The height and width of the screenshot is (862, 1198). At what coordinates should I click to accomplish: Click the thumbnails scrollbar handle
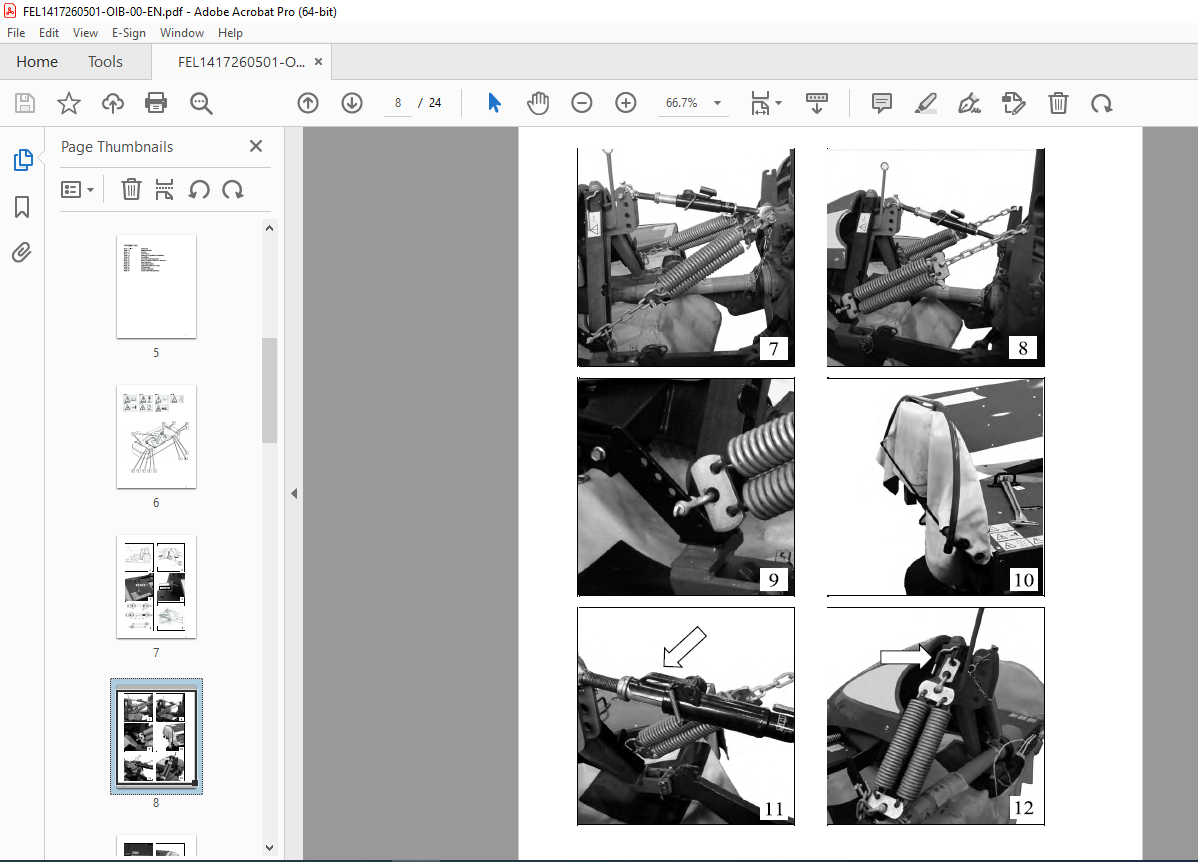(269, 390)
